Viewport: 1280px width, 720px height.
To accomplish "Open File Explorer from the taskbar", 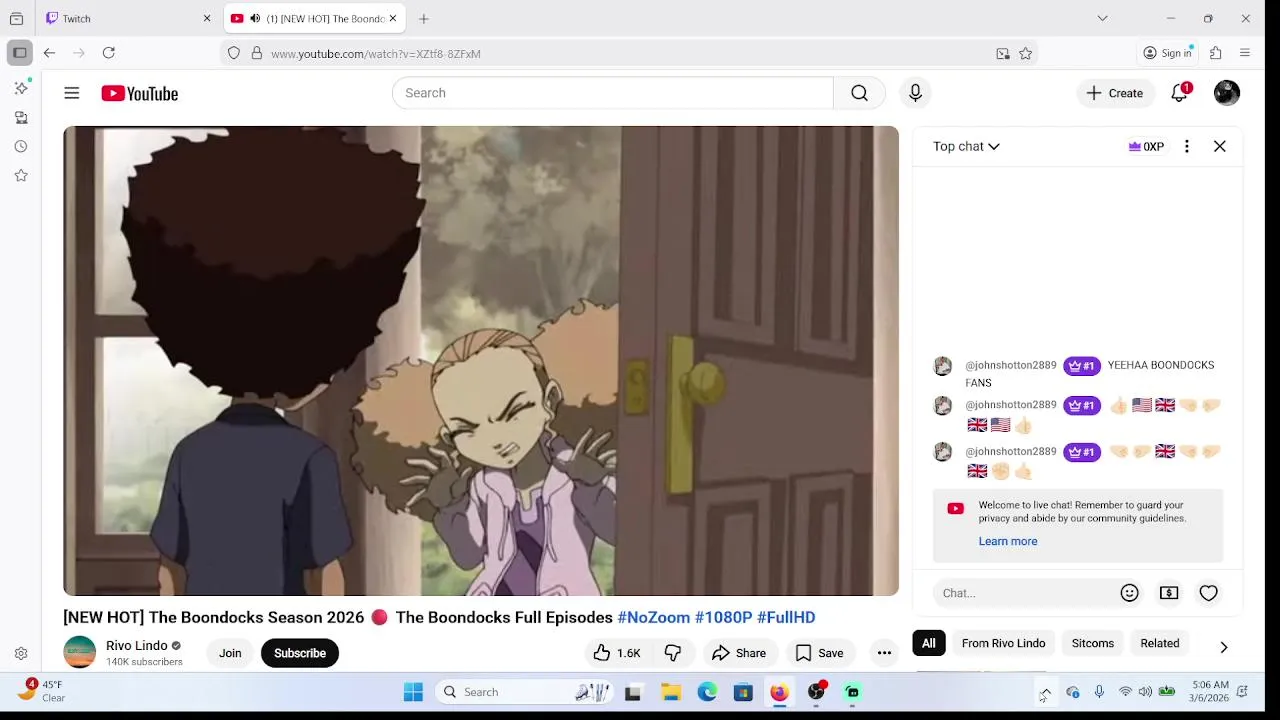I will pyautogui.click(x=671, y=692).
